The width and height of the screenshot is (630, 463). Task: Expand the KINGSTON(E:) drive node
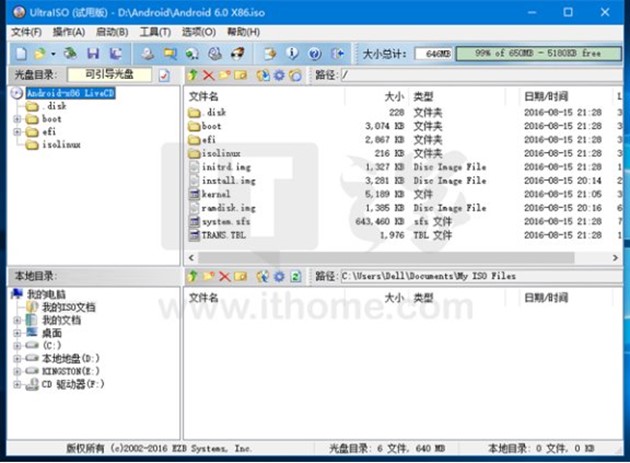[x=17, y=370]
